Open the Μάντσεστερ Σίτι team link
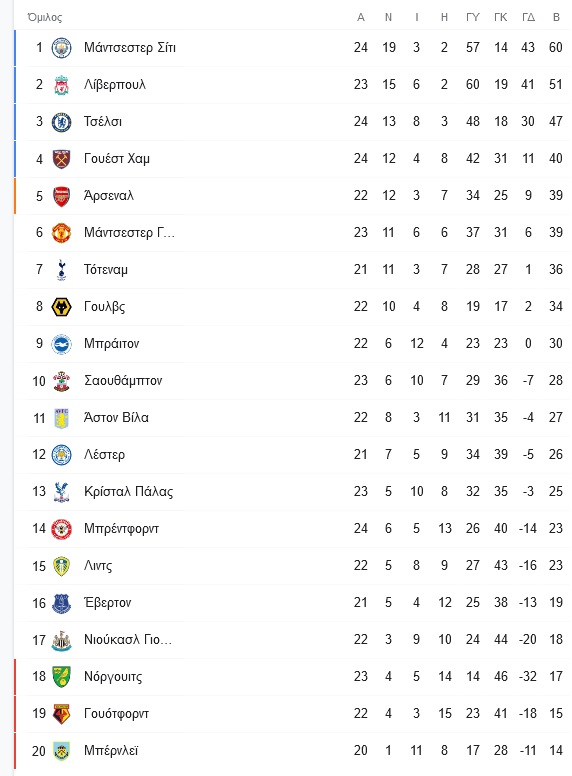The image size is (572, 776). pyautogui.click(x=130, y=48)
